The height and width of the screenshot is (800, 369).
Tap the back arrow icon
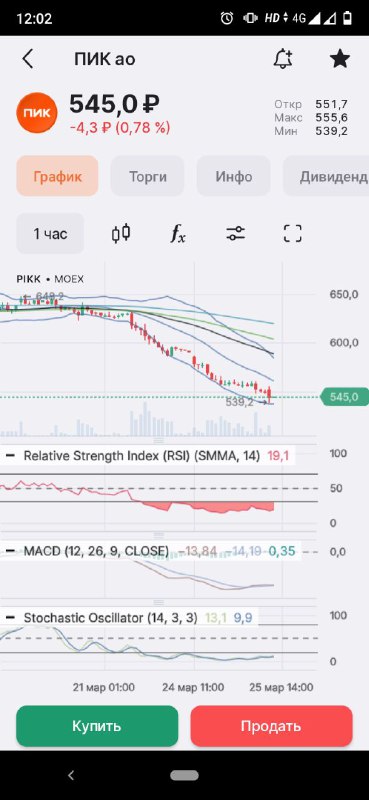(x=28, y=59)
